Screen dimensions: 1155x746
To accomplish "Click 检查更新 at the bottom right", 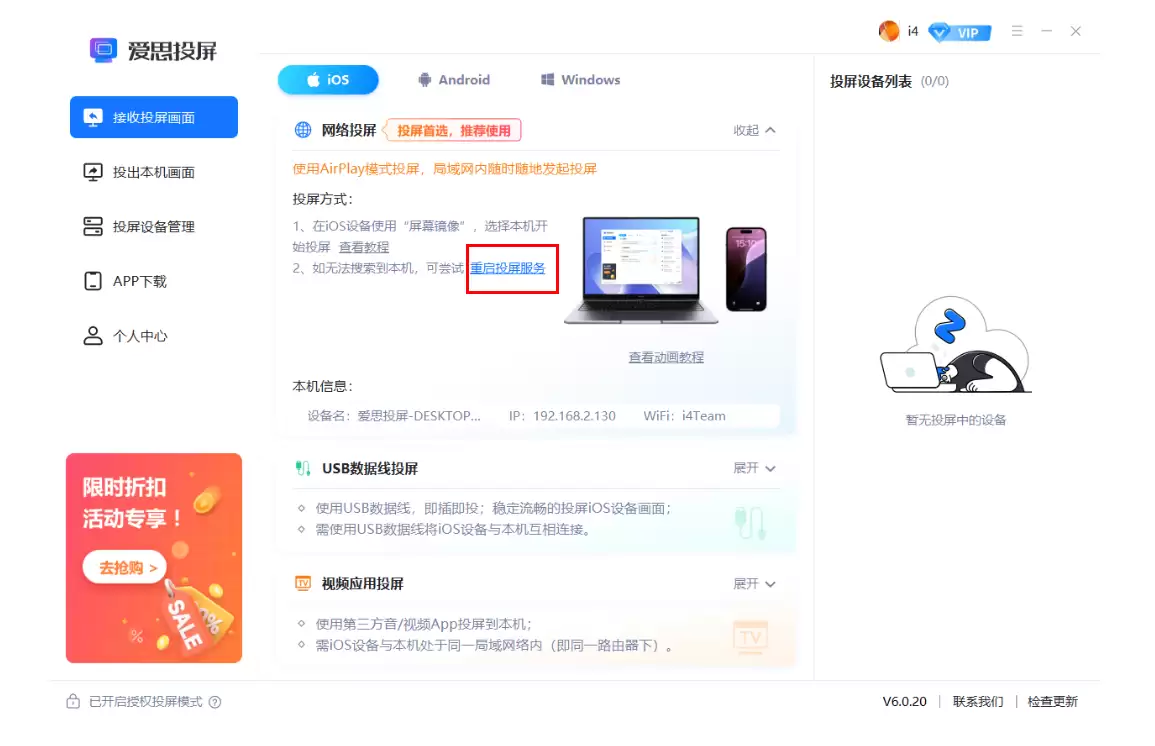I will [x=1052, y=702].
